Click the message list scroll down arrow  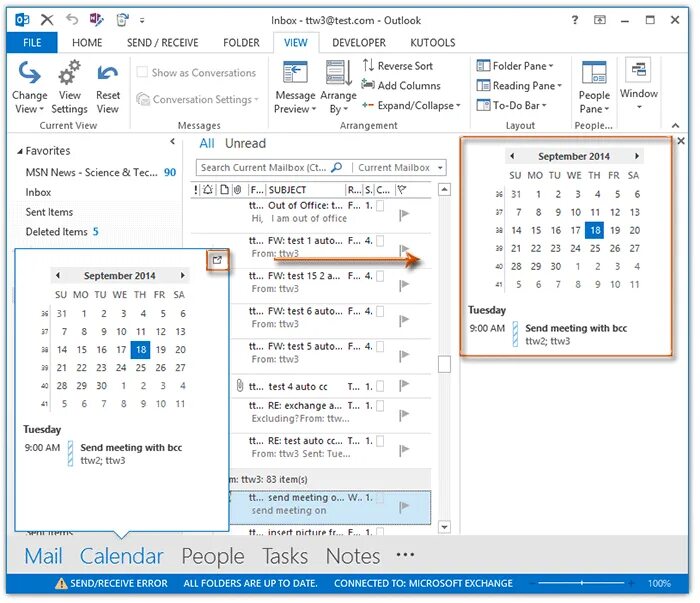[x=444, y=527]
